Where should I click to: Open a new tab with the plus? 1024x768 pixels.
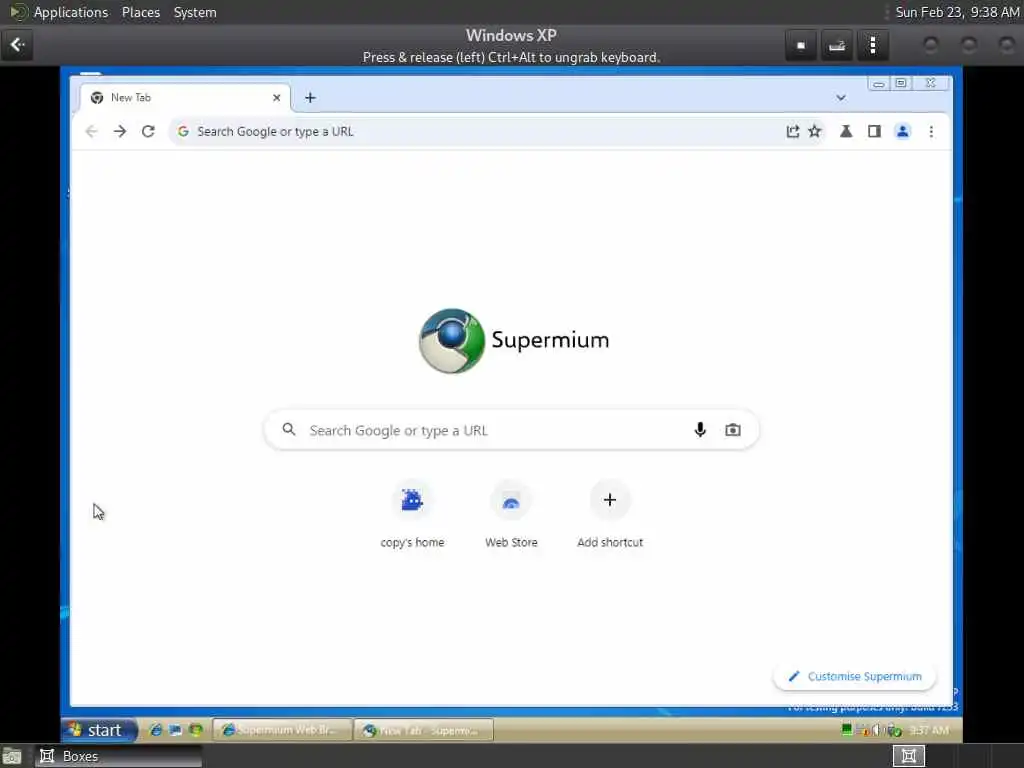coord(310,97)
